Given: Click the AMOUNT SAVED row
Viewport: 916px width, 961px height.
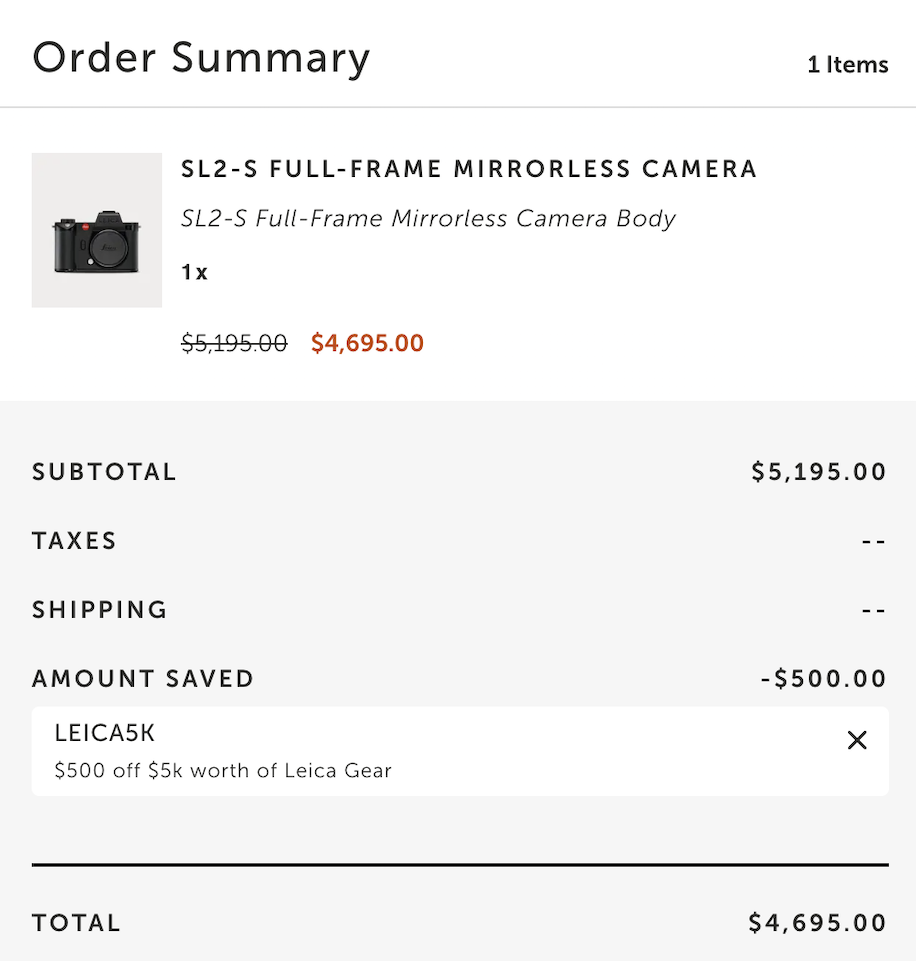Looking at the screenshot, I should [143, 678].
